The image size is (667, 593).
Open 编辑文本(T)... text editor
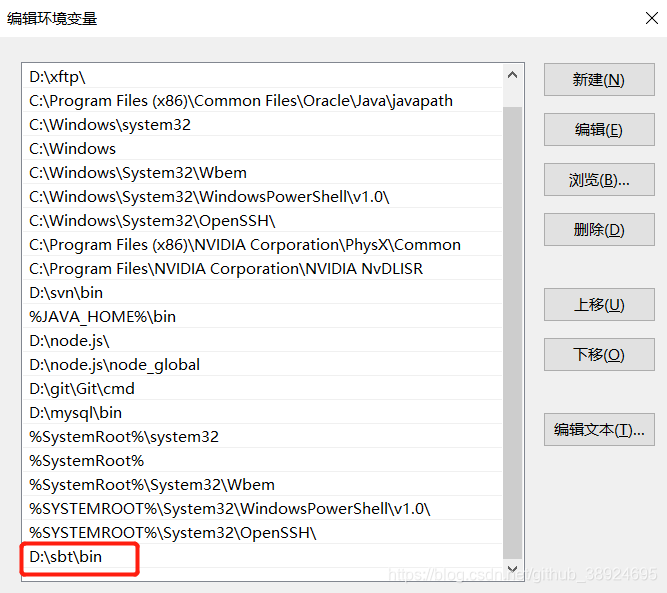pos(599,430)
